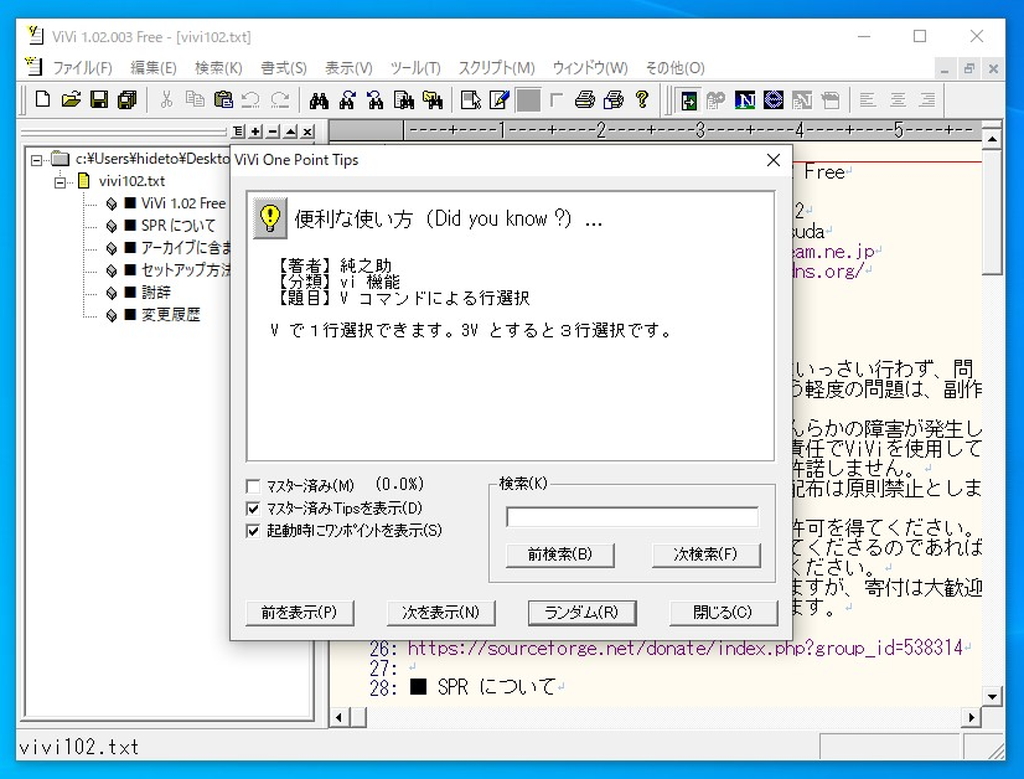Viewport: 1024px width, 779px height.
Task: Select the Netscape N icon on the toolbar
Action: tap(744, 100)
